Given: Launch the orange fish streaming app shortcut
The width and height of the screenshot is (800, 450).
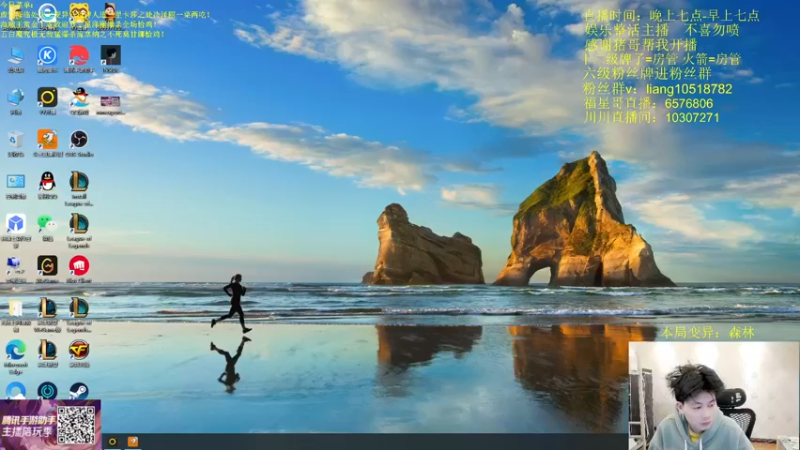Looking at the screenshot, I should (47, 139).
